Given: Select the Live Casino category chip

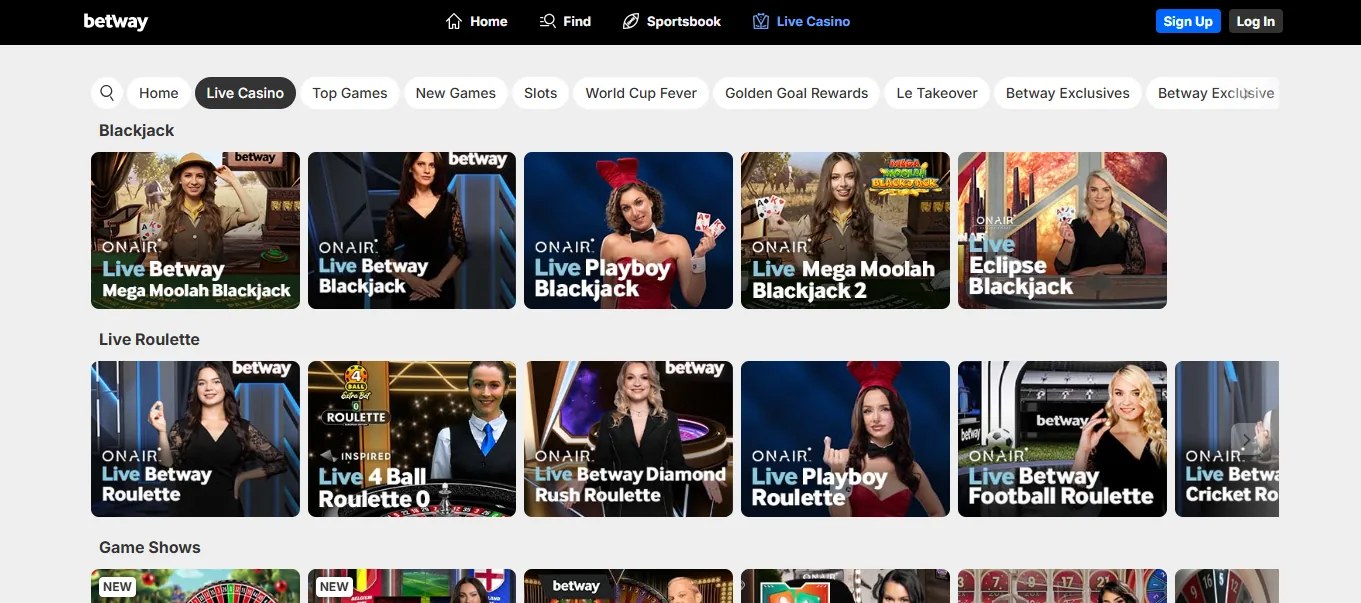Looking at the screenshot, I should click(245, 93).
